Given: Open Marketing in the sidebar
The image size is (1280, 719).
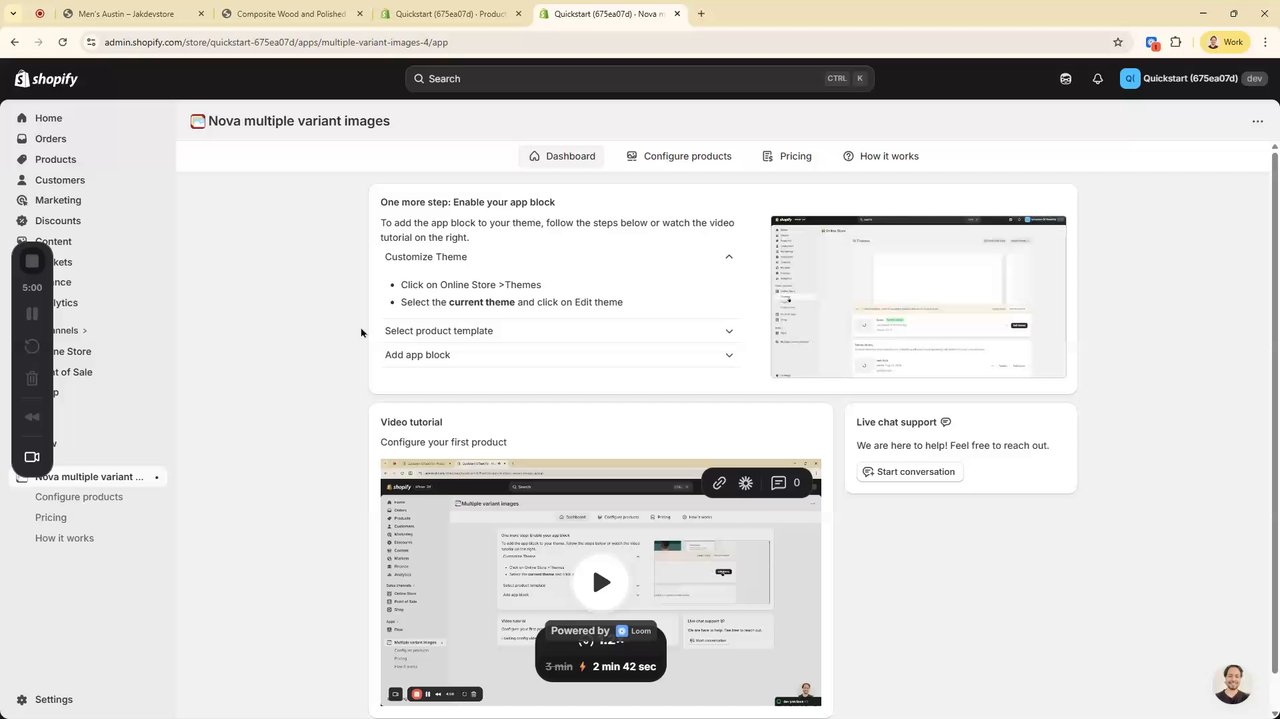Looking at the screenshot, I should click(x=58, y=200).
